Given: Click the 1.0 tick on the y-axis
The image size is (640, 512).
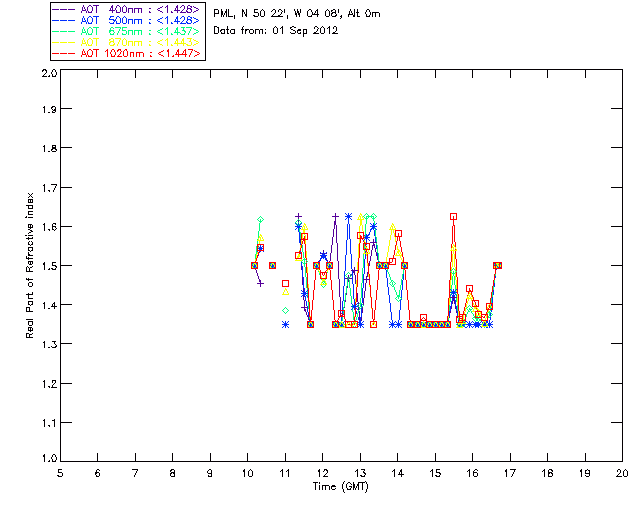Looking at the screenshot, I should [47, 460].
